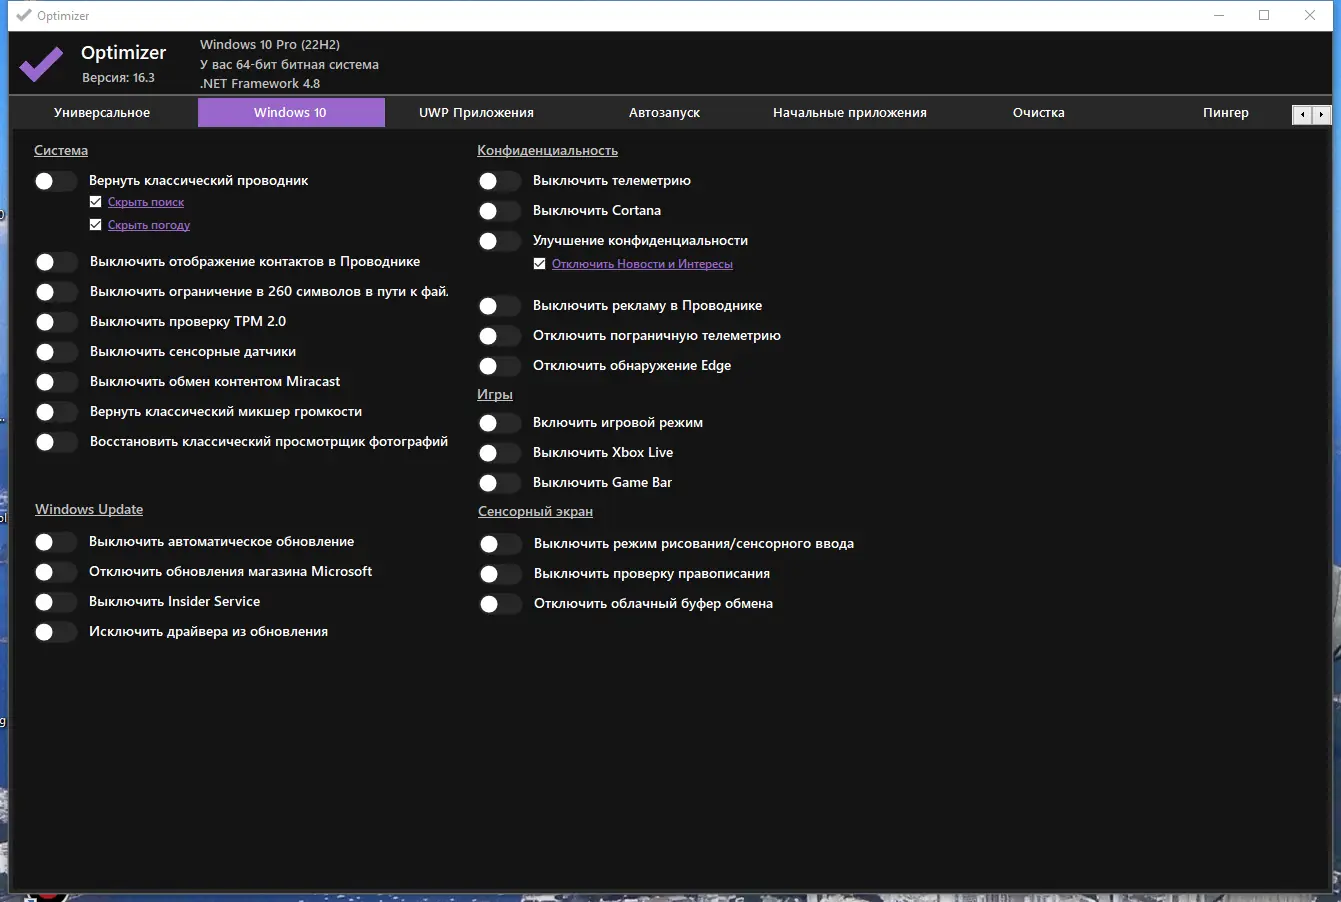
Task: Click the Optimizer icon in the title bar
Action: 24,15
